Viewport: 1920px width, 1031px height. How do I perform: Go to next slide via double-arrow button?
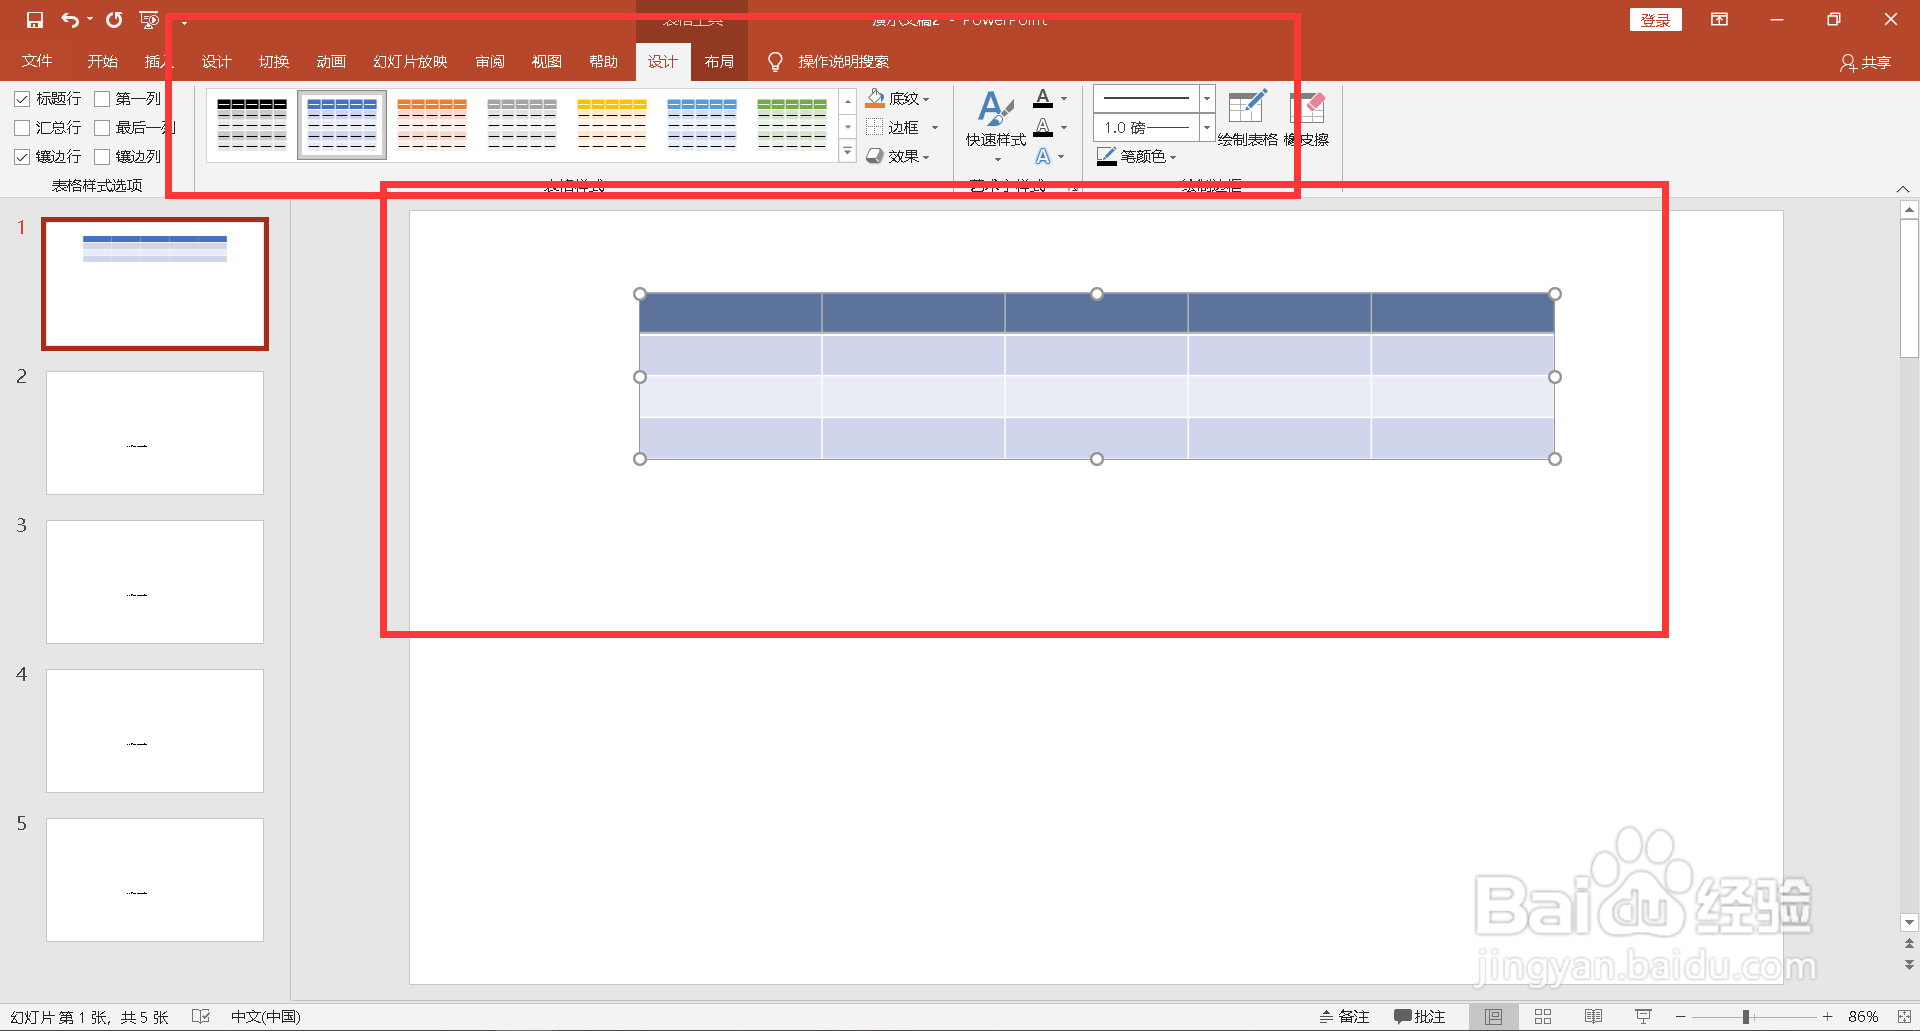(x=1909, y=965)
